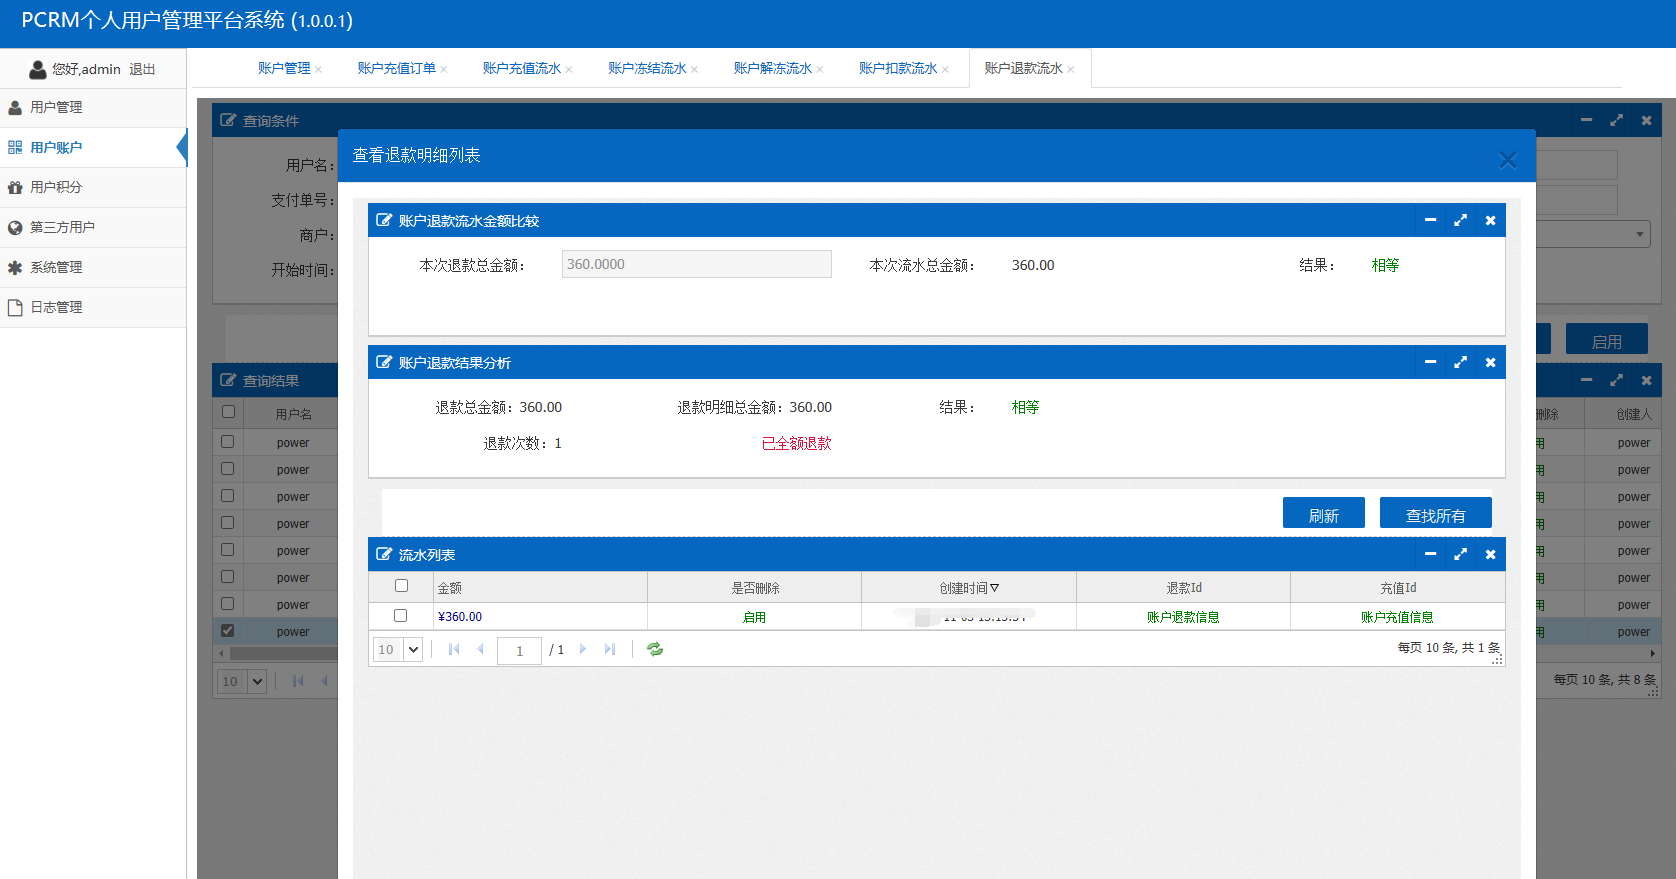Go to the last page of 流水列表

[609, 649]
